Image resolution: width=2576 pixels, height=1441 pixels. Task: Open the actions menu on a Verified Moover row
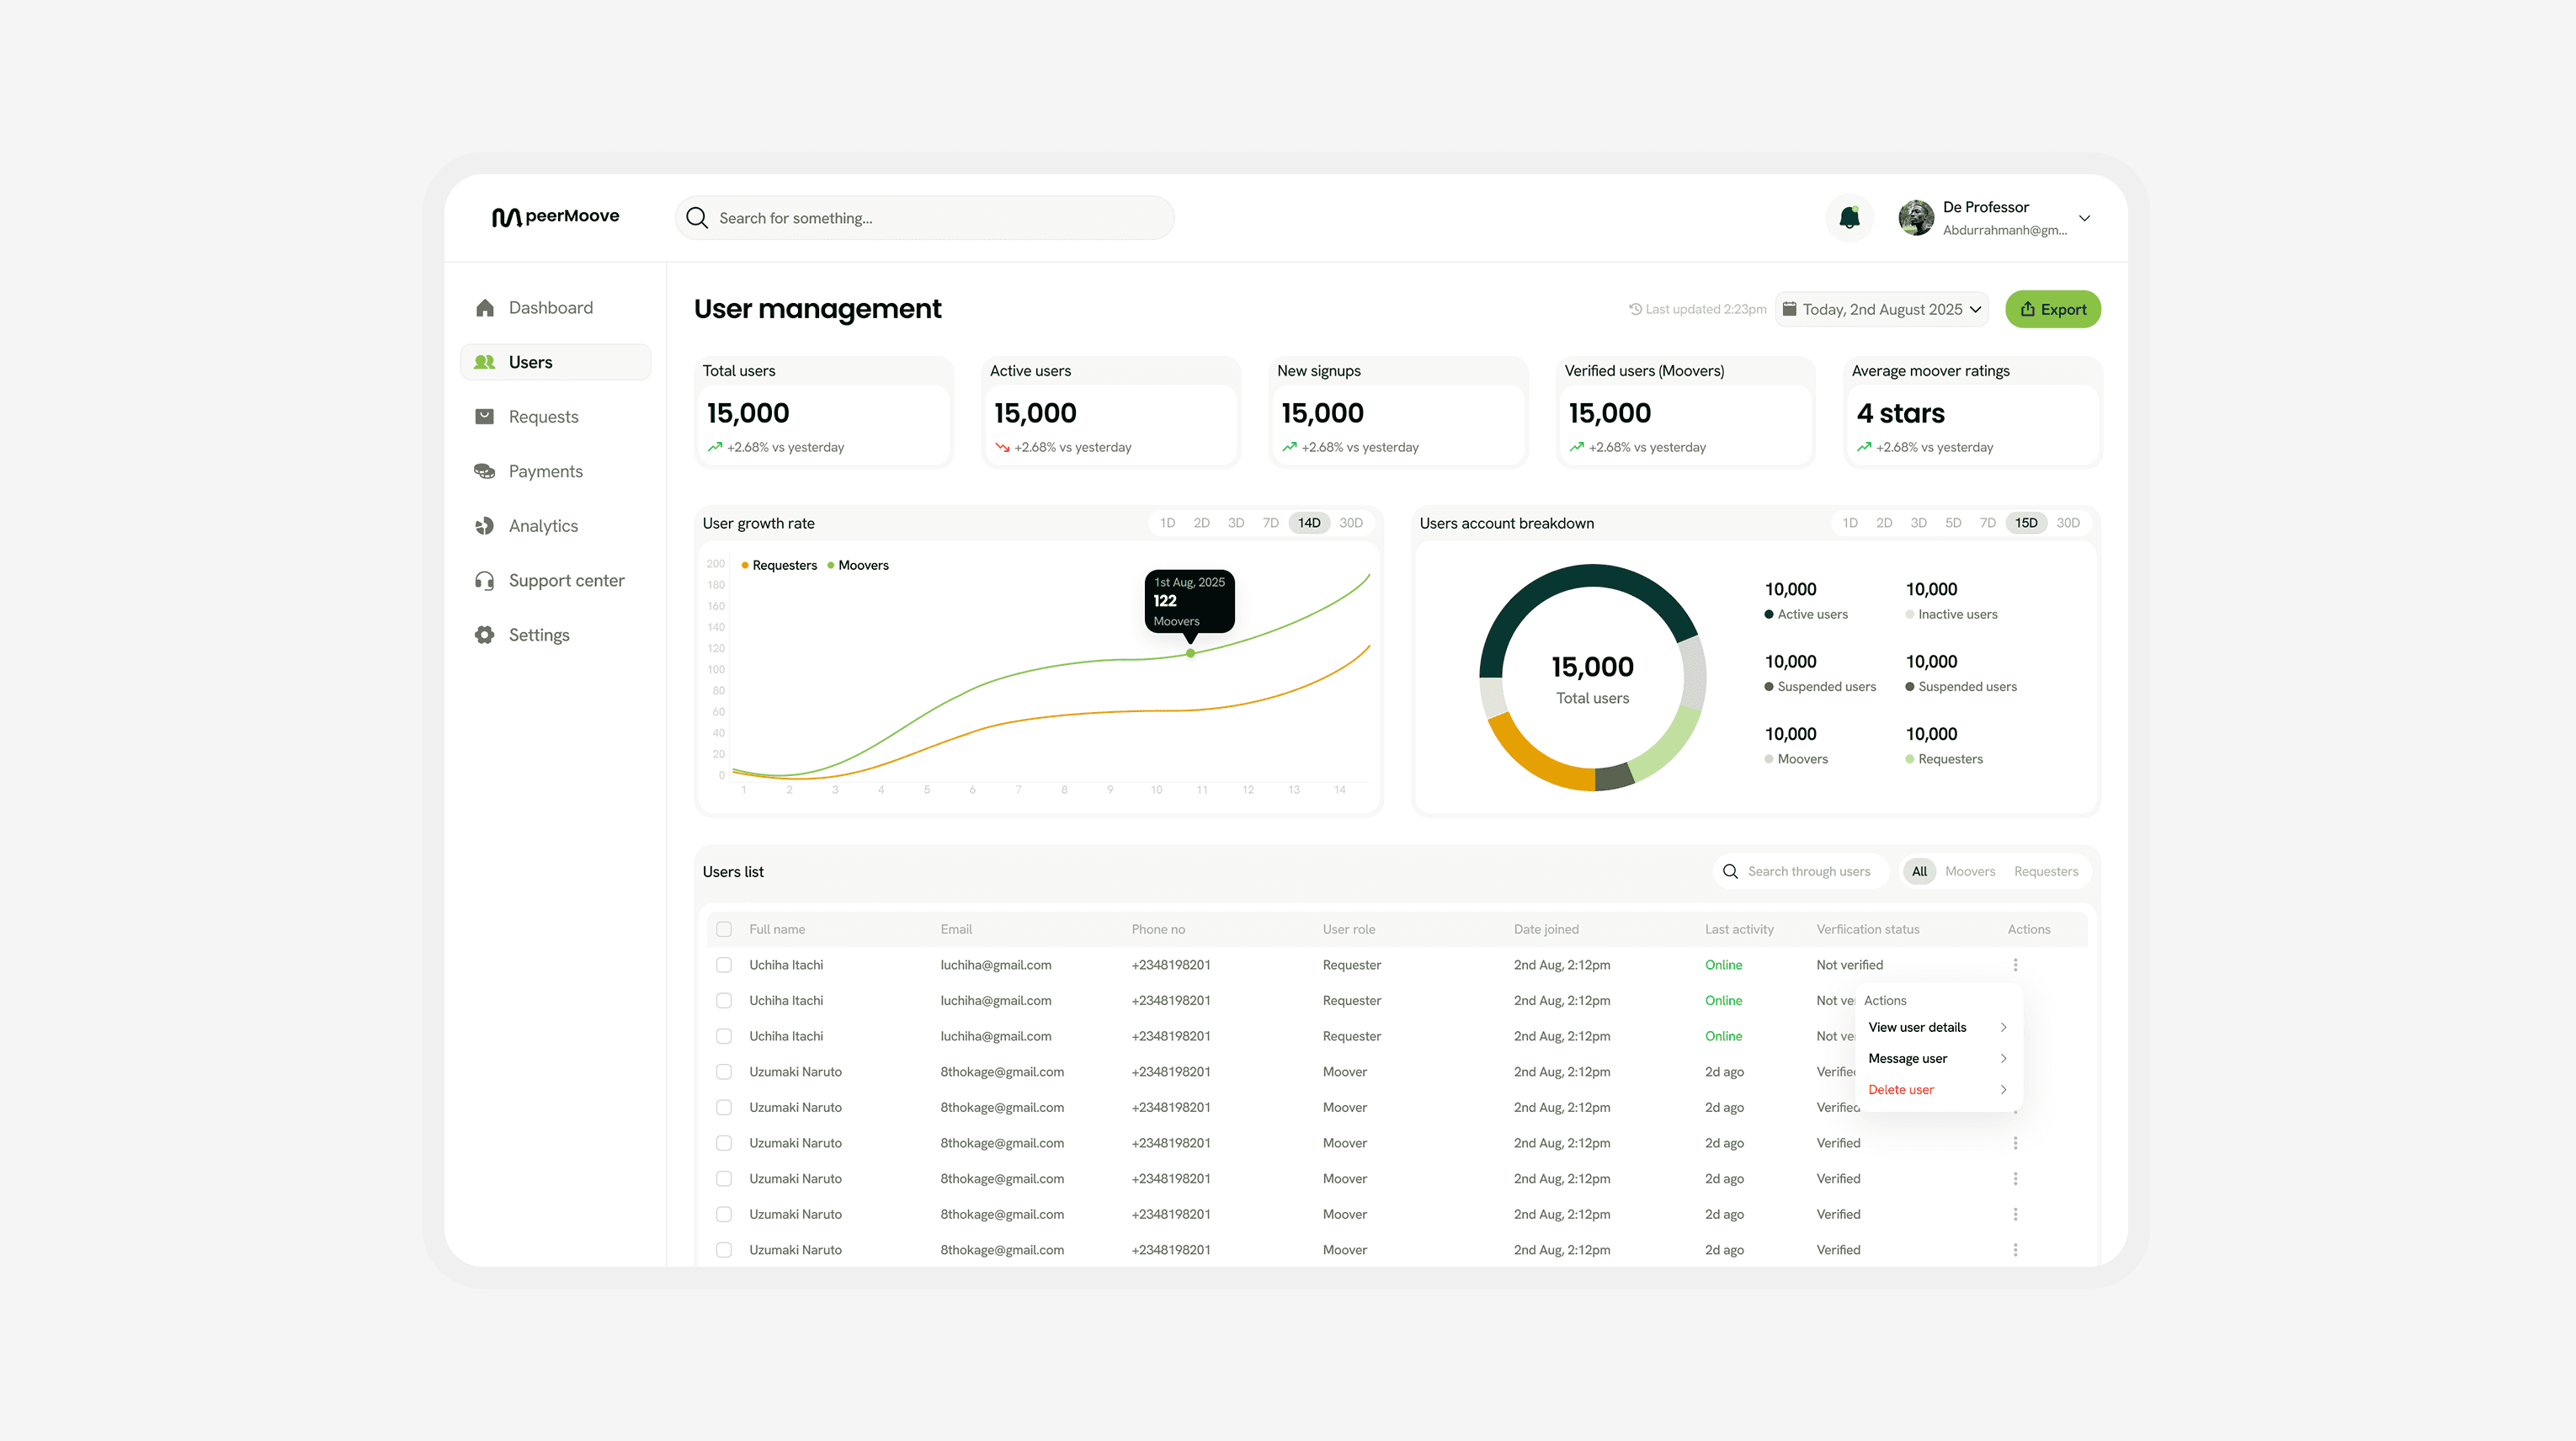pos(2016,1143)
